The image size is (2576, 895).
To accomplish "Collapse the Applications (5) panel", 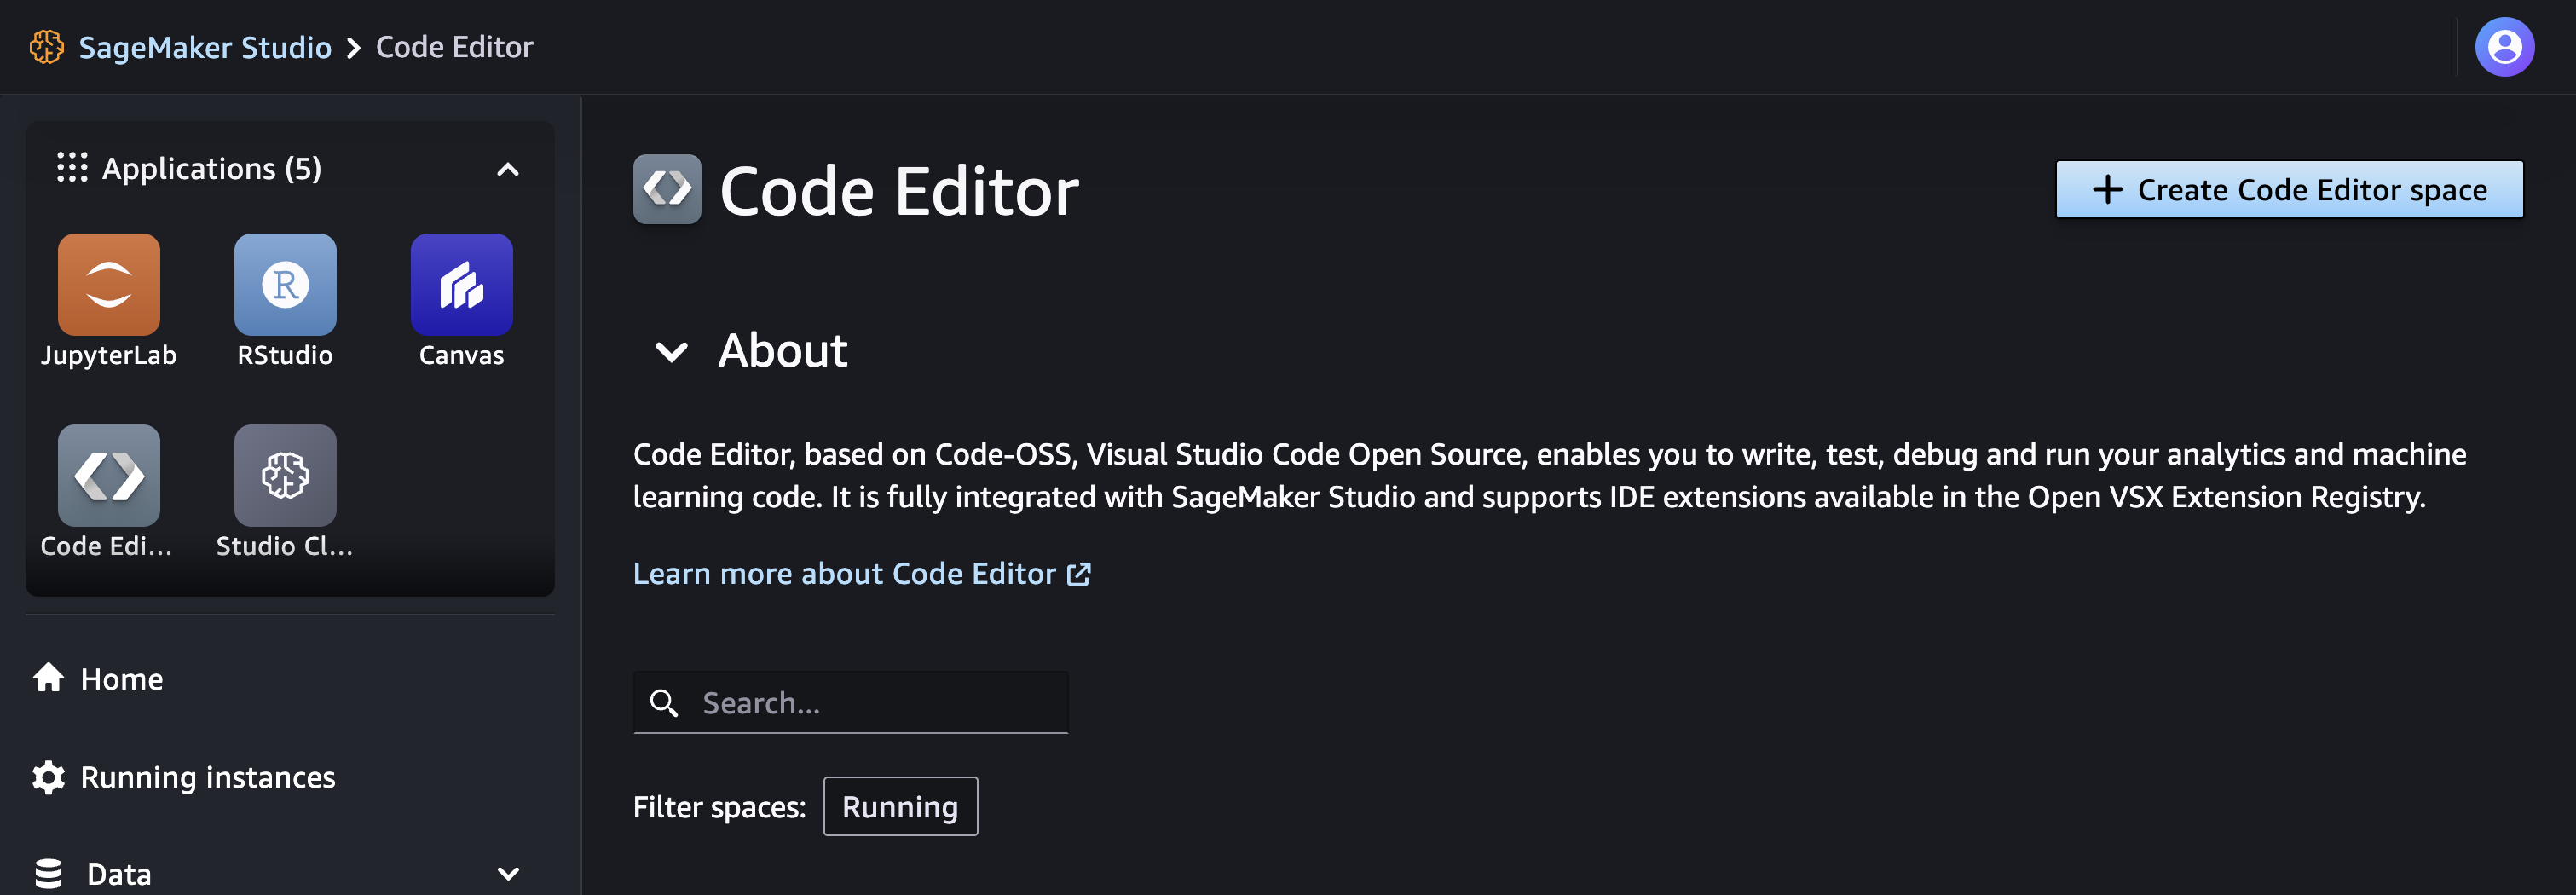I will click(509, 169).
